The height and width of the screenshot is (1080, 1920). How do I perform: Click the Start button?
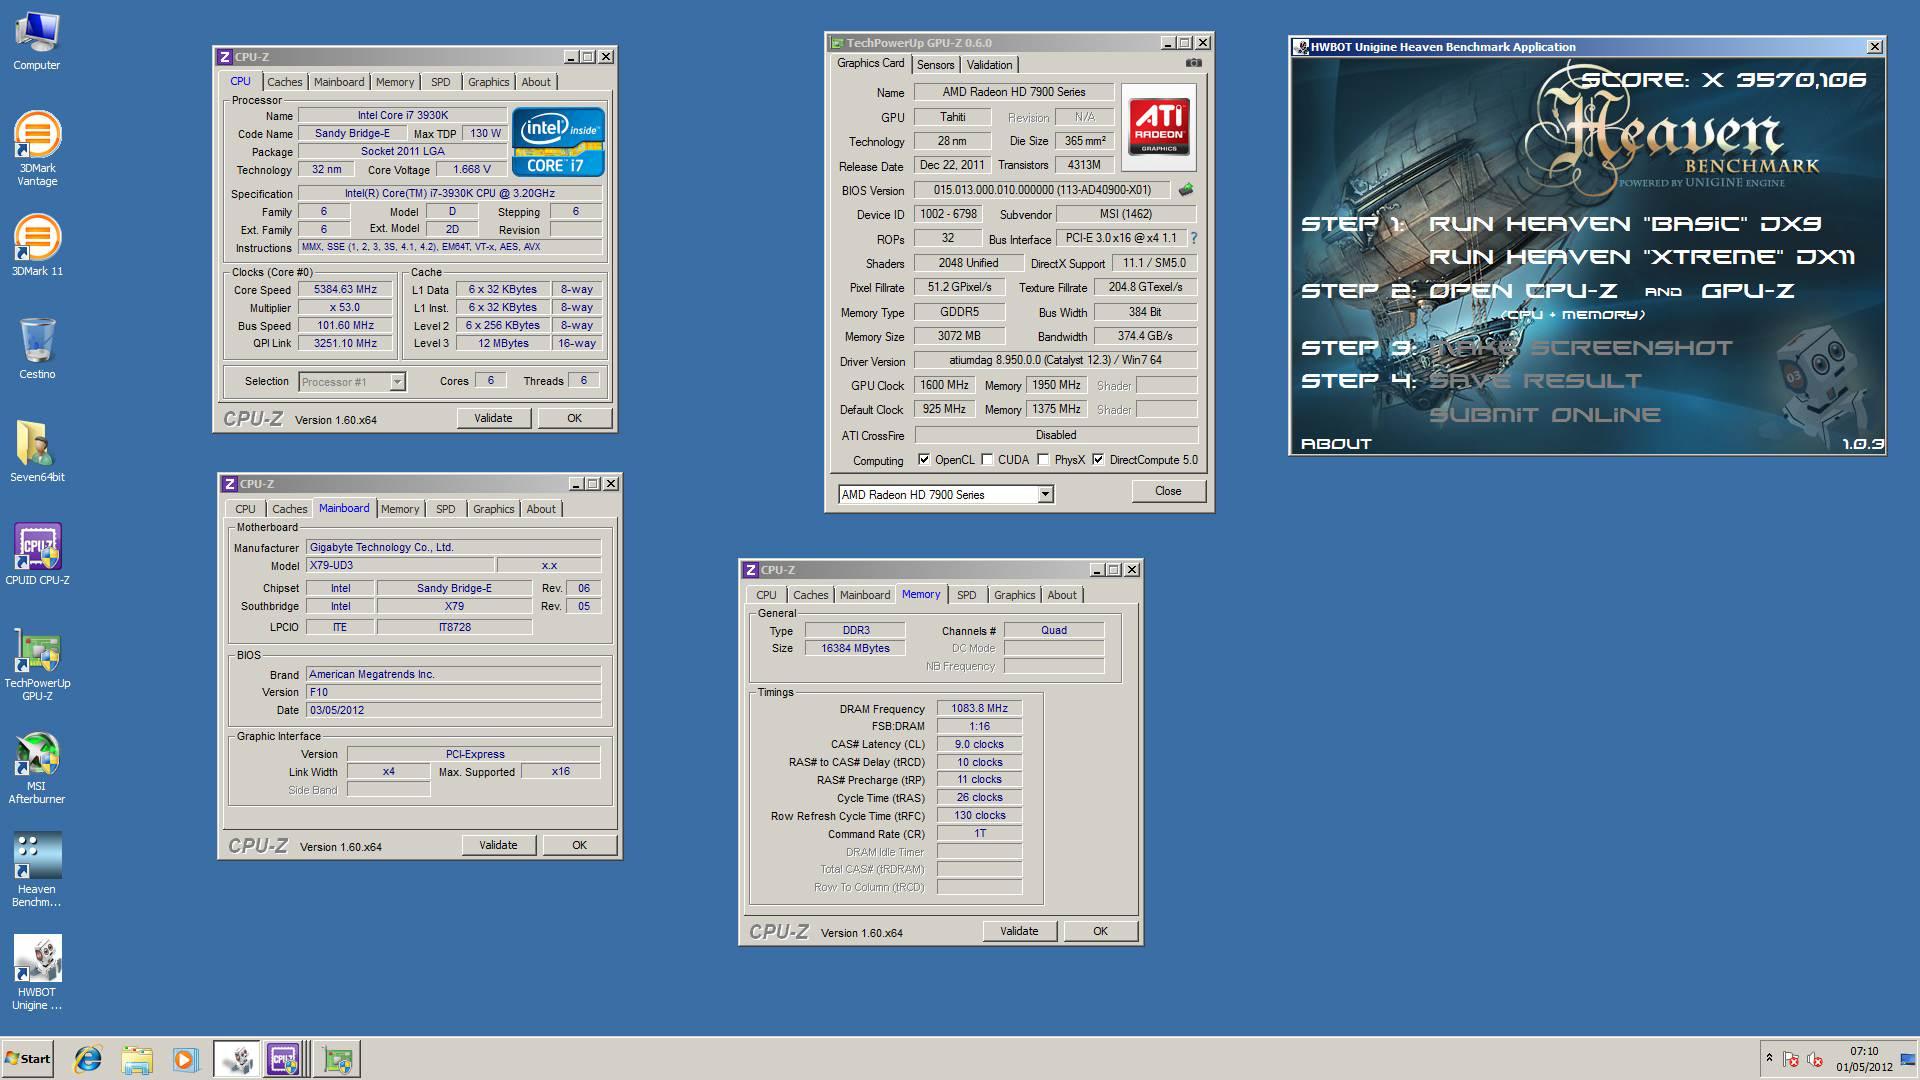pyautogui.click(x=28, y=1059)
